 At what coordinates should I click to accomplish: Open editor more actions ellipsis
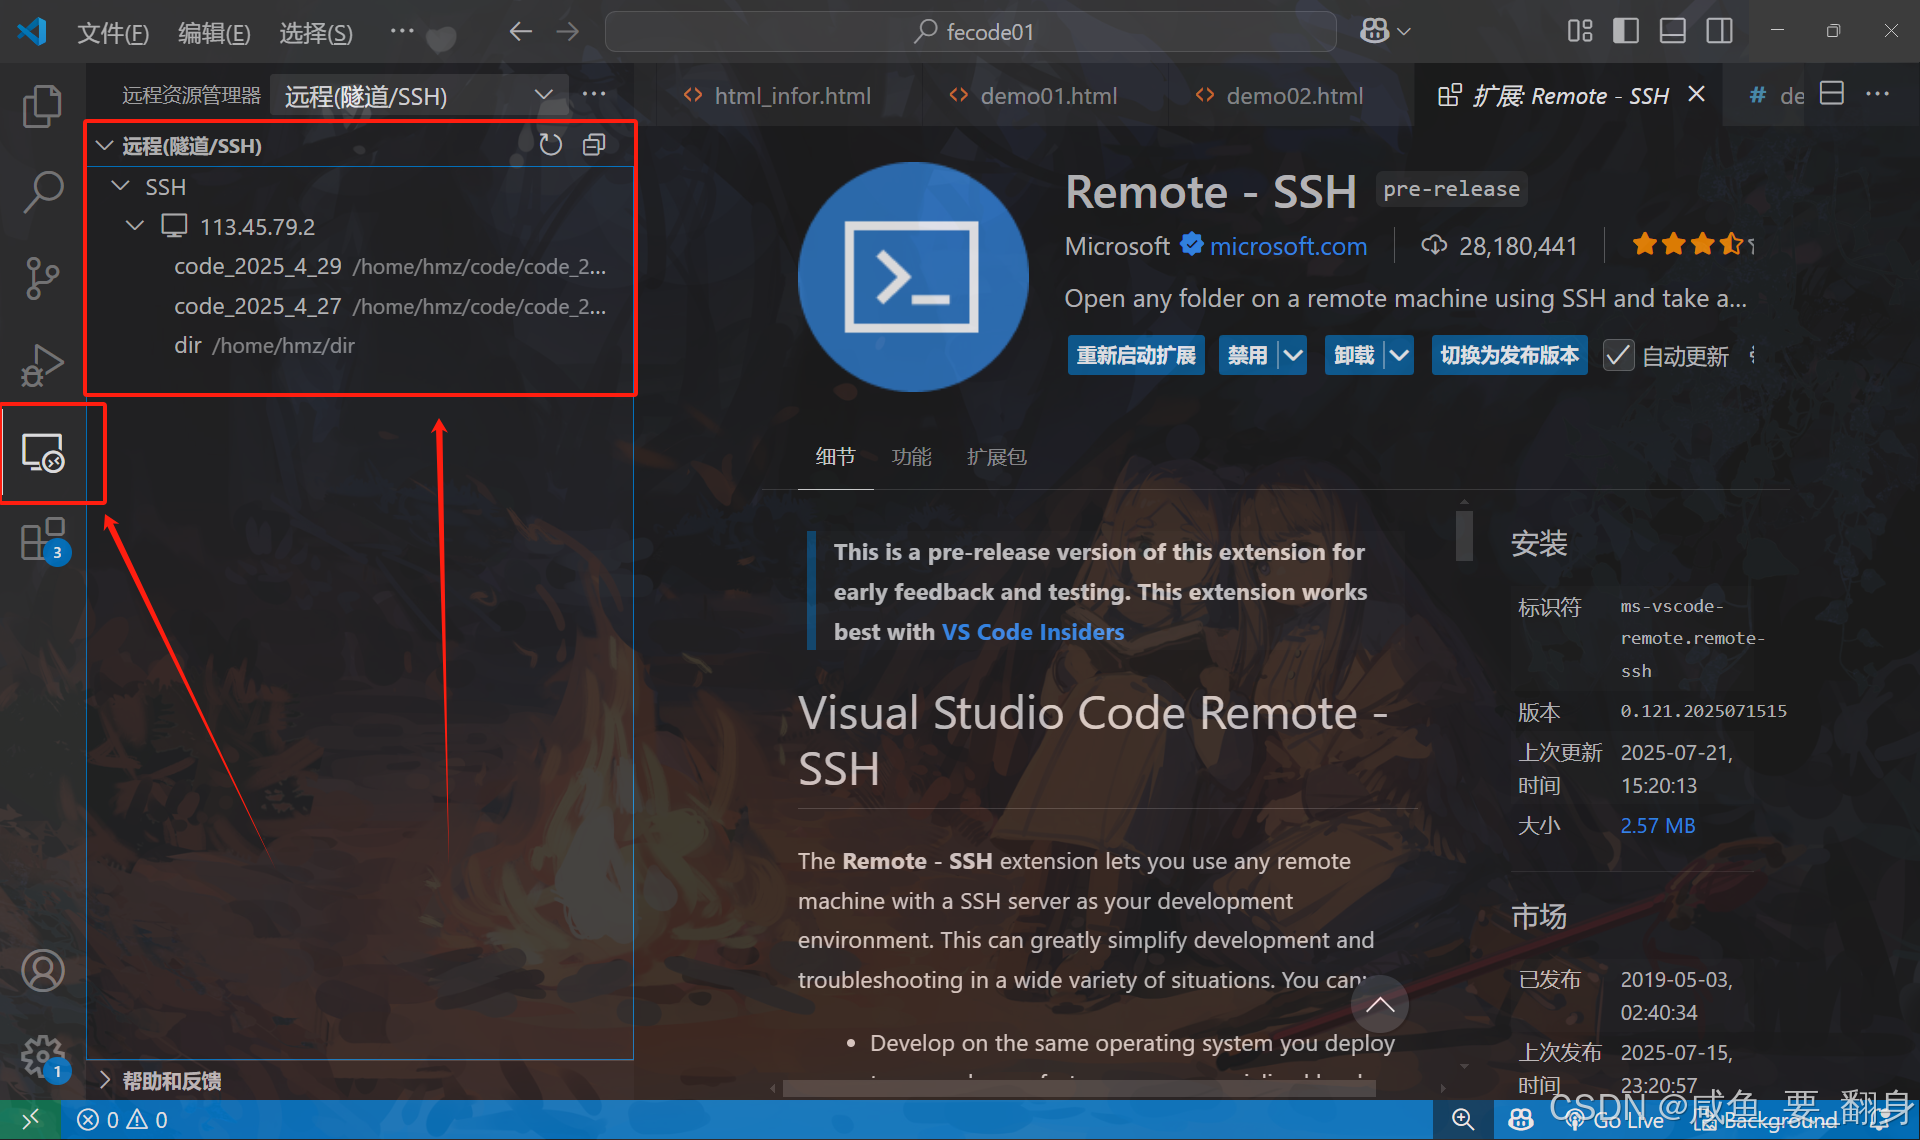point(1878,93)
